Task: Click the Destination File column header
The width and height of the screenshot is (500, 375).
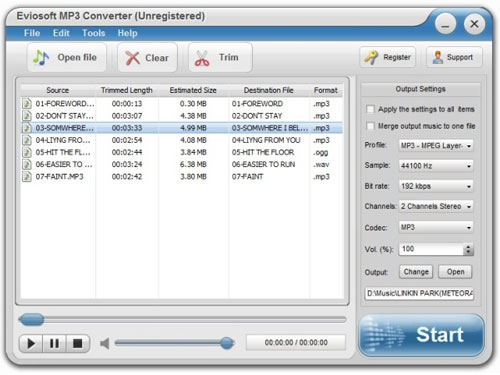Action: tap(269, 90)
